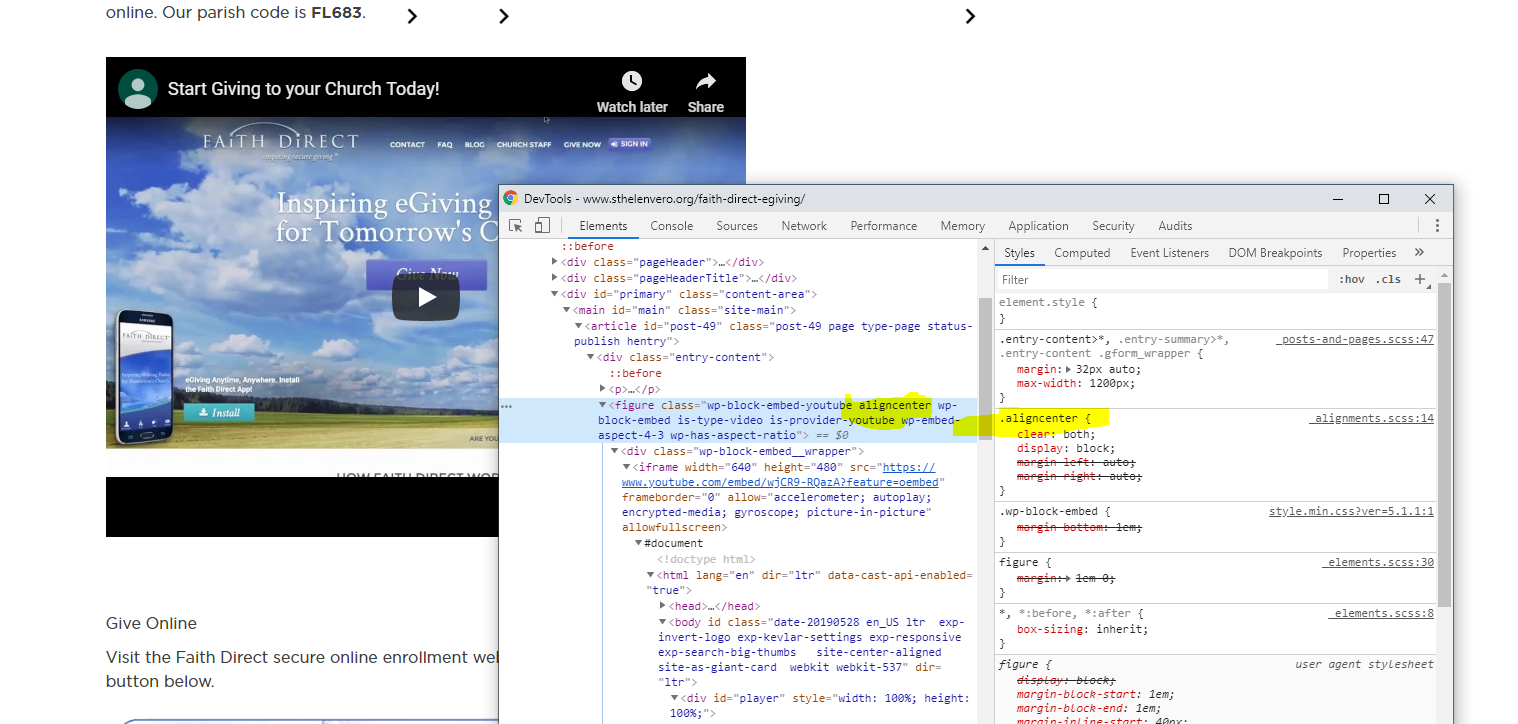Click the three-dot actions beside figure element

506,406
